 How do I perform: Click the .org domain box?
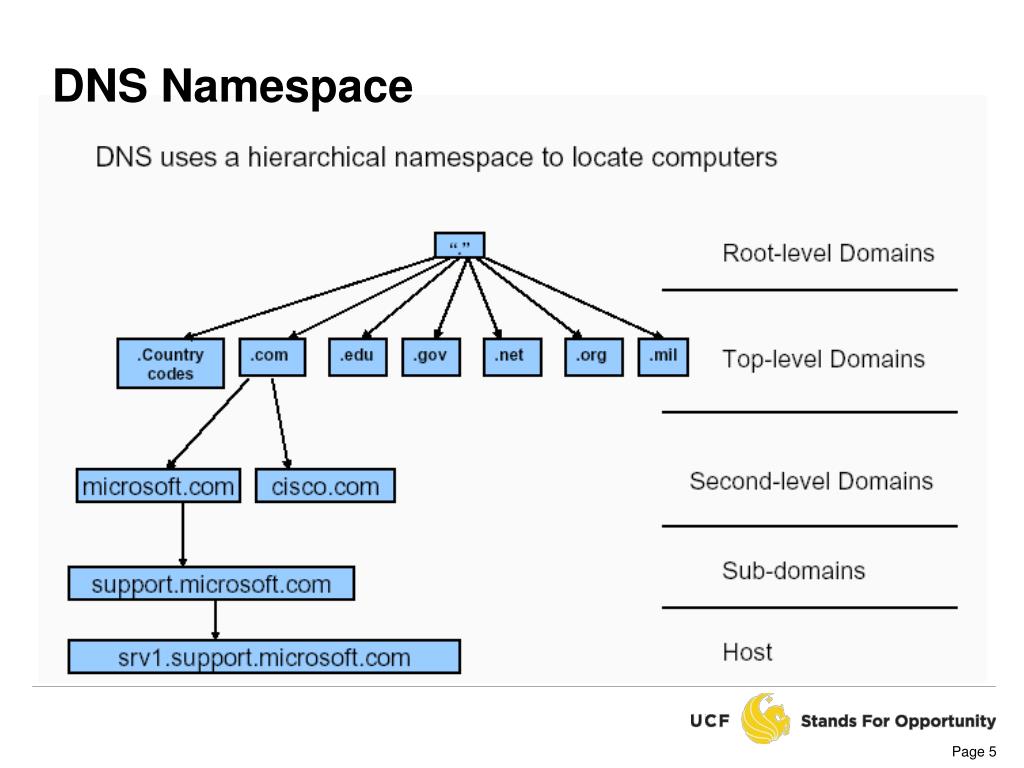[x=593, y=357]
